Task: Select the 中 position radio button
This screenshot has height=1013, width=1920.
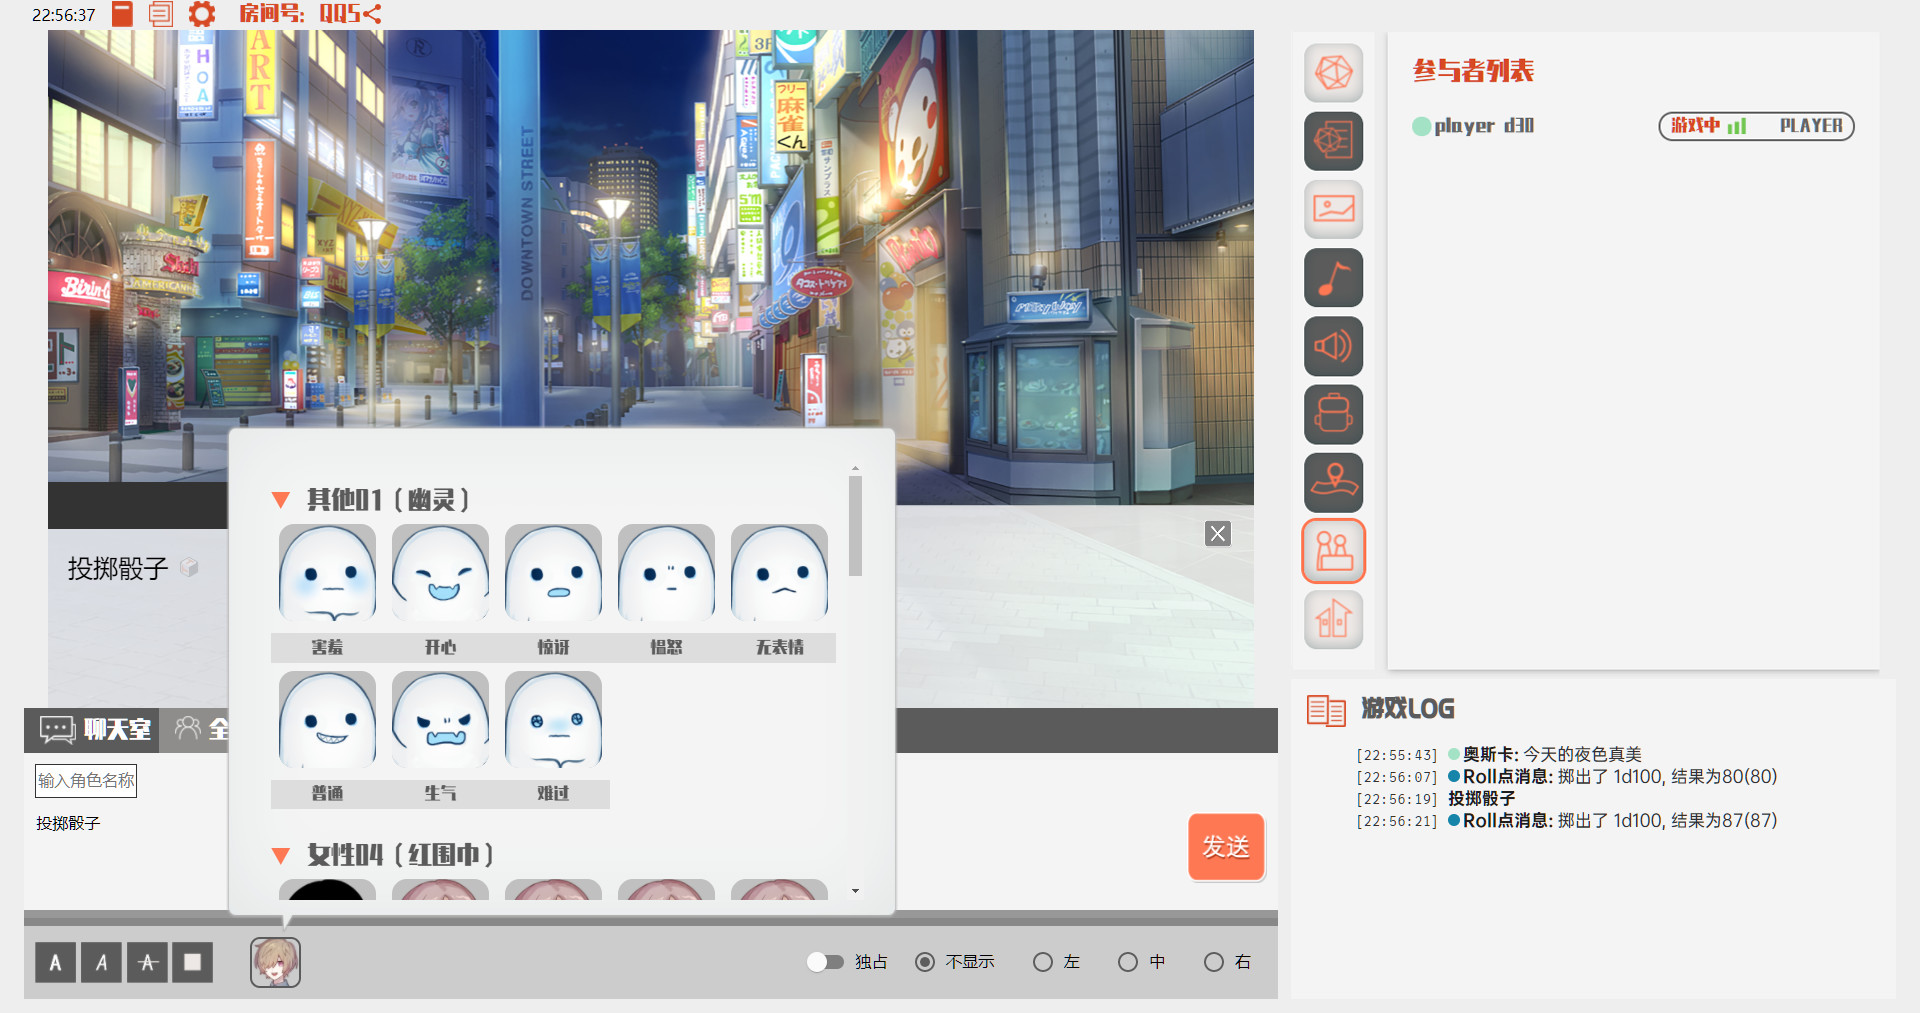Action: point(1128,961)
